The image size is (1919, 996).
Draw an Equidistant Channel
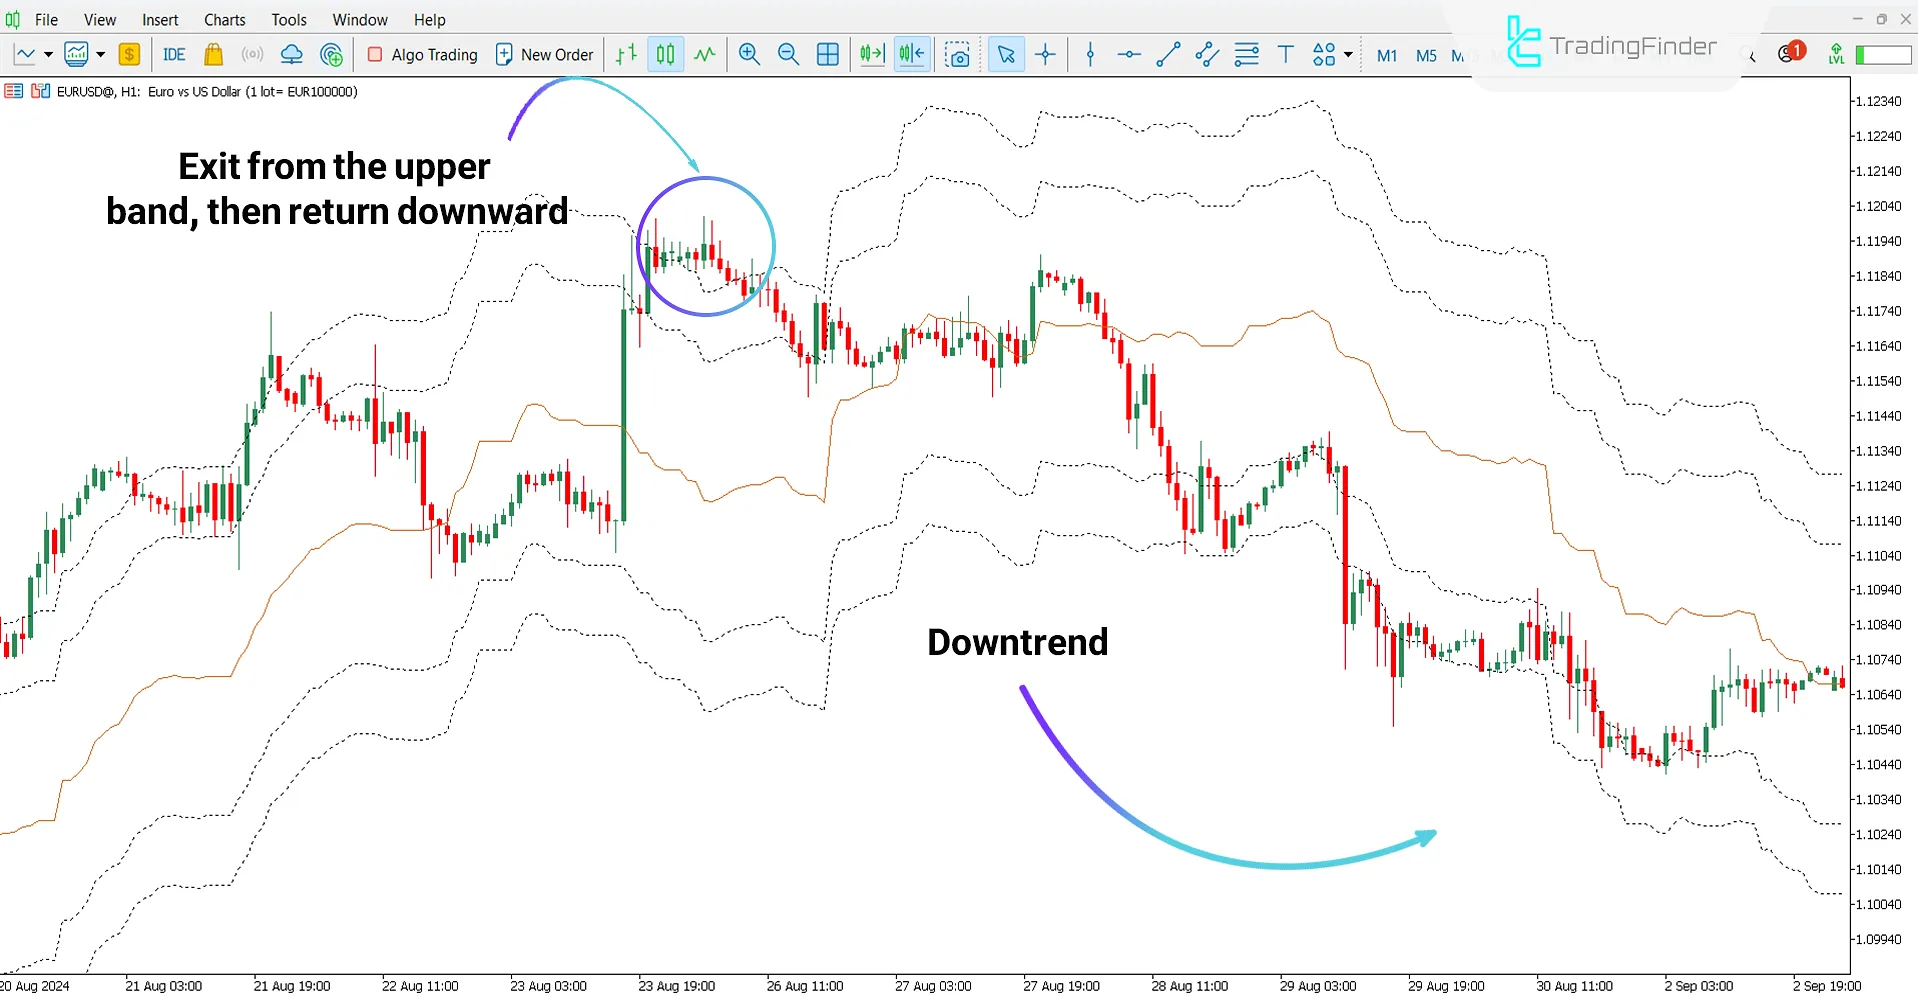[1206, 54]
